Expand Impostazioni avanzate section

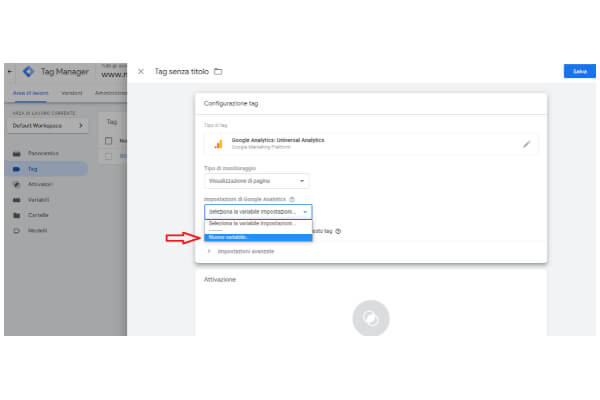tap(246, 251)
